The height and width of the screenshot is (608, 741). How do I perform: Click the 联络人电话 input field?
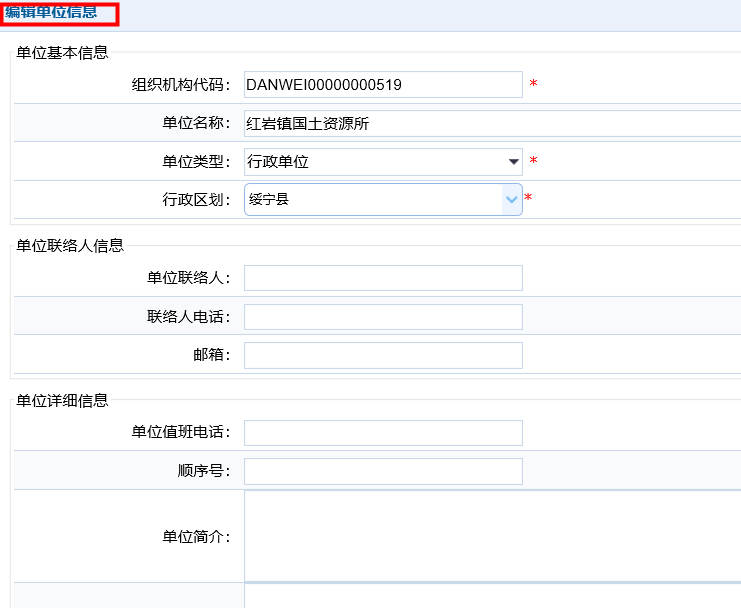pyautogui.click(x=382, y=317)
